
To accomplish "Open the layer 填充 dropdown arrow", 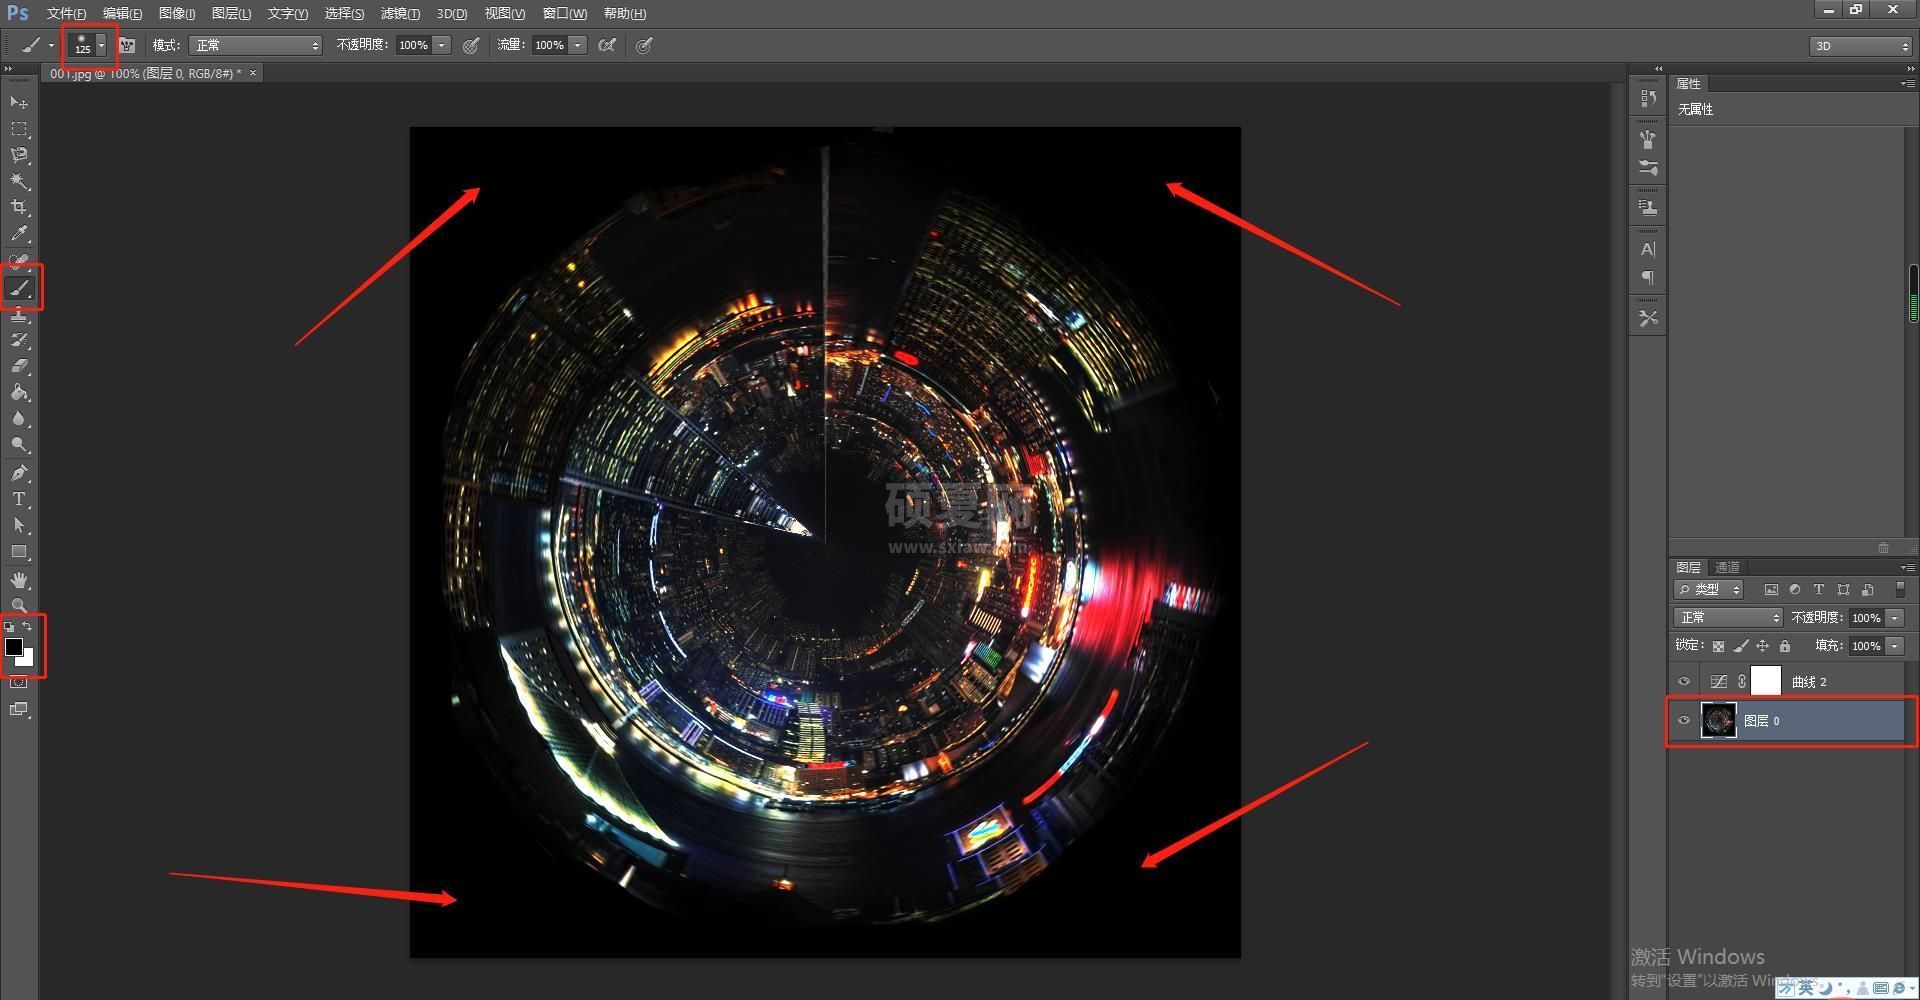I will pos(1894,646).
